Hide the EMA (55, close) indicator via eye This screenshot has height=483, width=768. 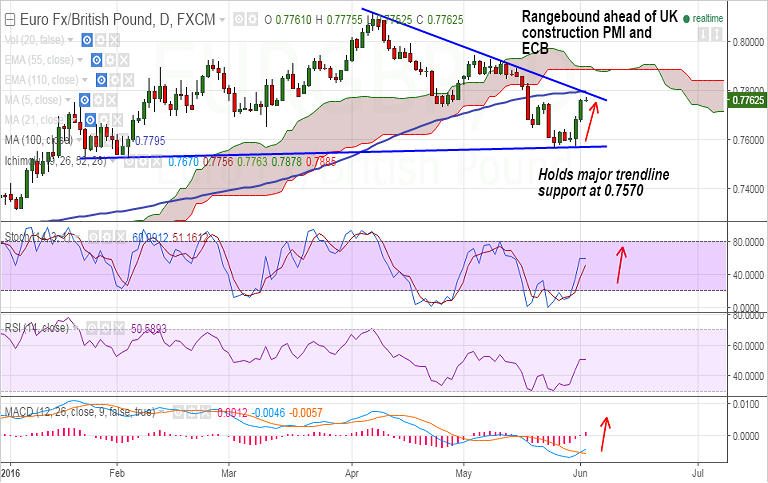[96, 60]
